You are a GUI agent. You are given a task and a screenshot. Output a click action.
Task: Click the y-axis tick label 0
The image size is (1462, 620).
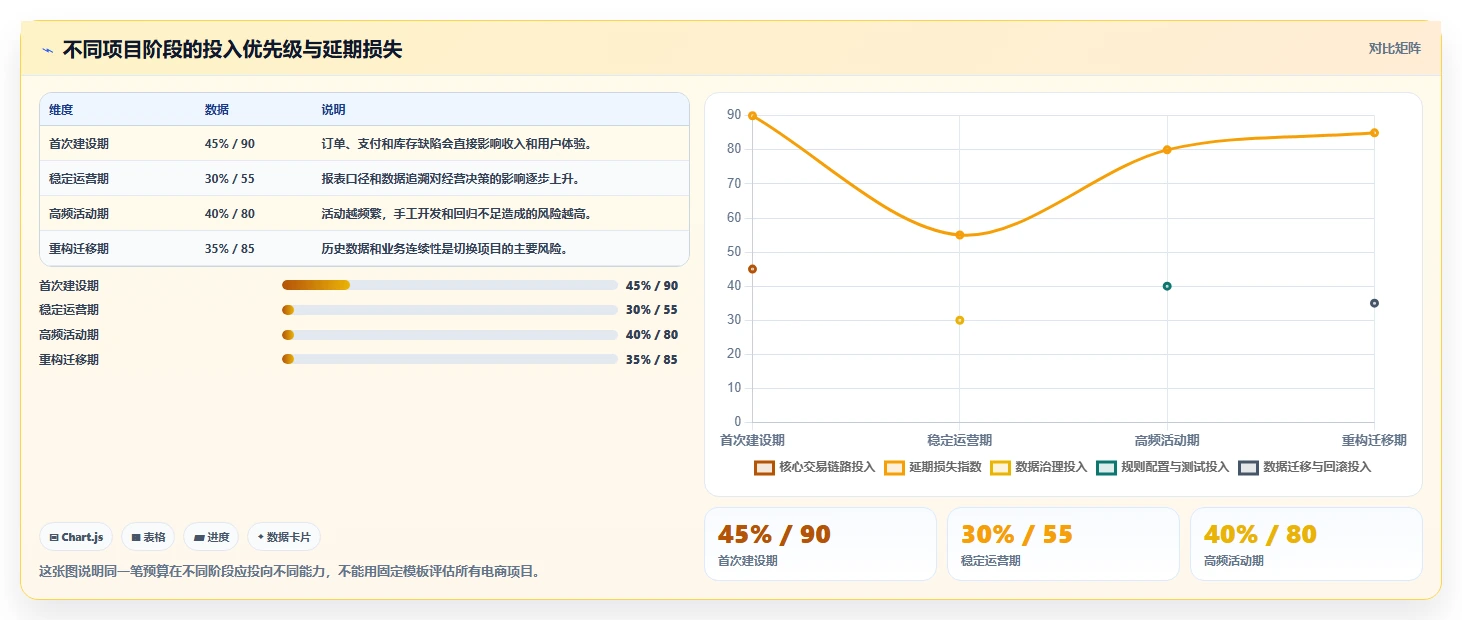tap(737, 422)
